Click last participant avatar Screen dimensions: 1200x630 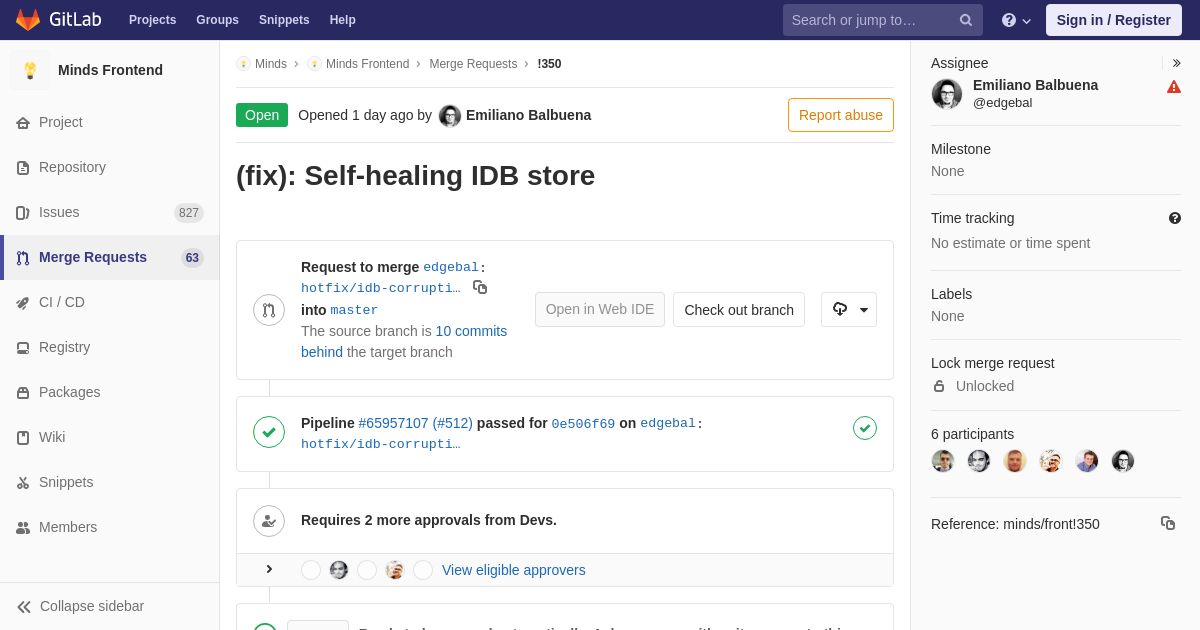click(x=1123, y=461)
